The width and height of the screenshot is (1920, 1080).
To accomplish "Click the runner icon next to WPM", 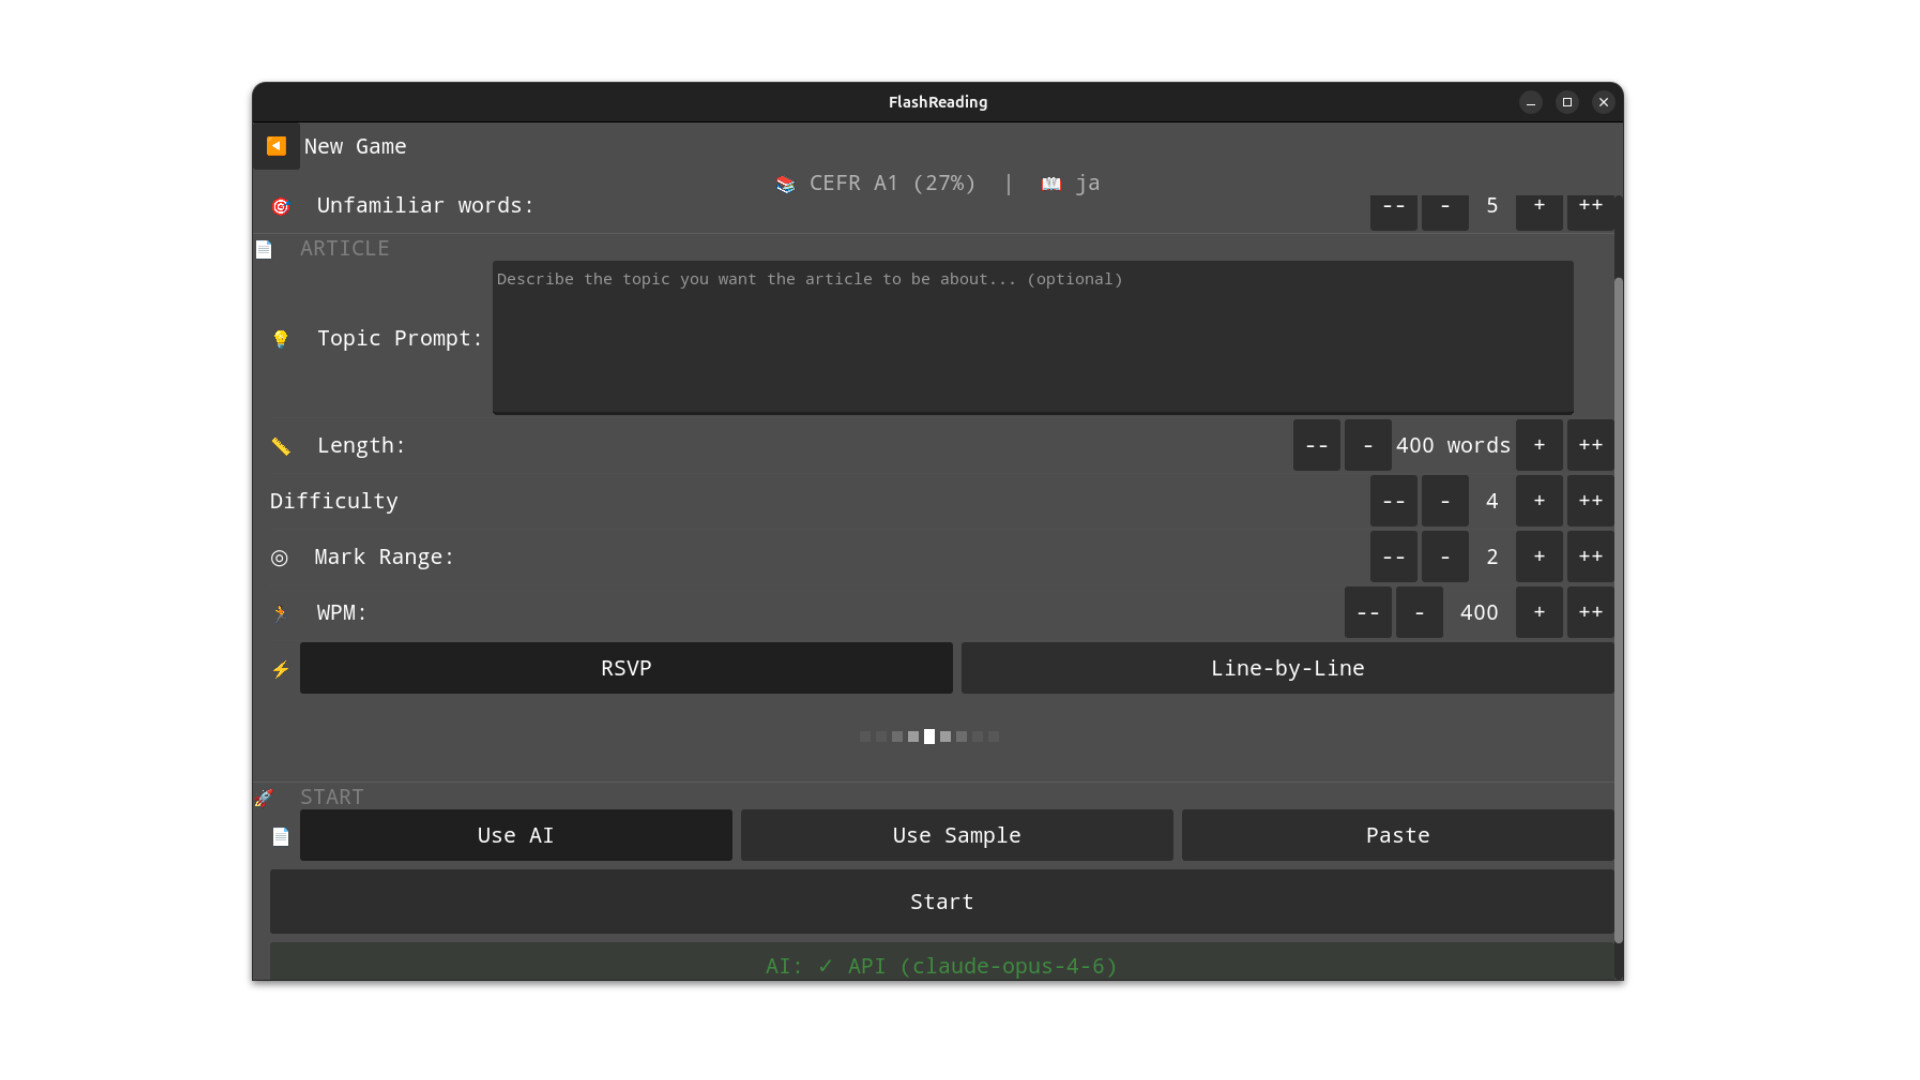I will coord(280,613).
